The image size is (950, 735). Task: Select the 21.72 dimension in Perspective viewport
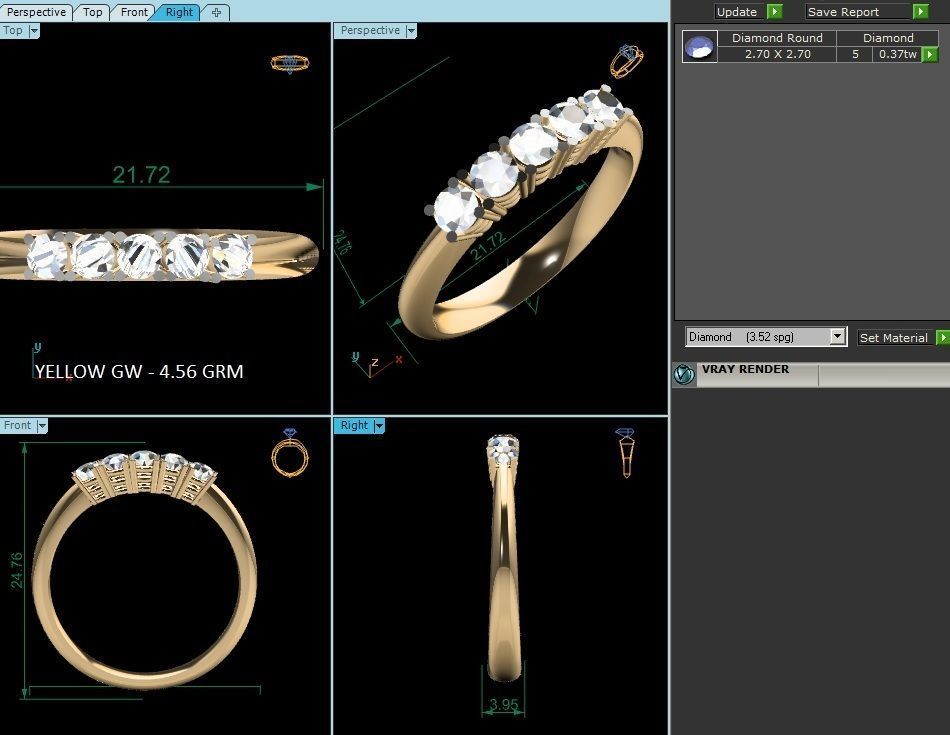click(488, 246)
